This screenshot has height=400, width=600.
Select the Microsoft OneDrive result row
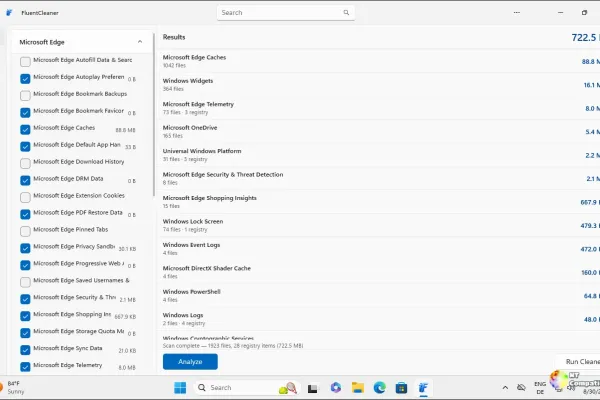(x=381, y=131)
